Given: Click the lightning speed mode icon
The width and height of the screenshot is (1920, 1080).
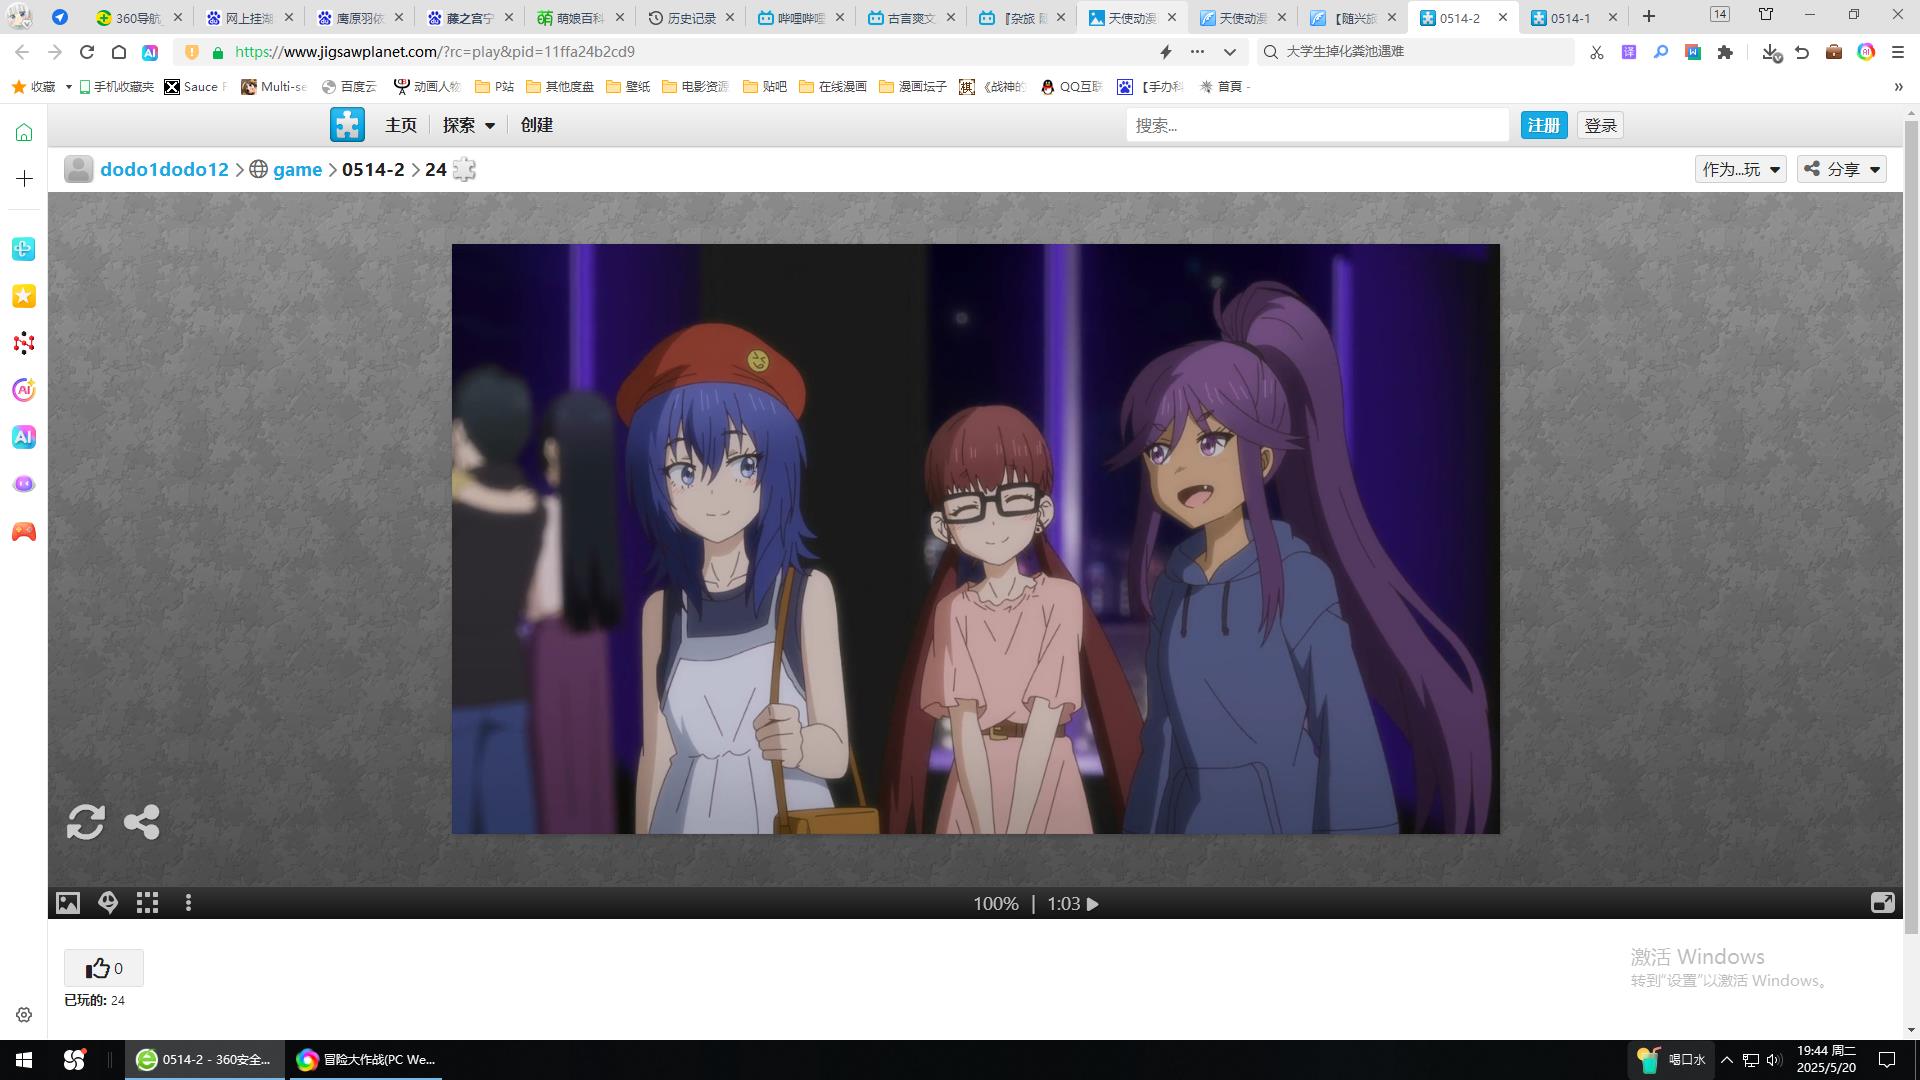Looking at the screenshot, I should pyautogui.click(x=1166, y=52).
